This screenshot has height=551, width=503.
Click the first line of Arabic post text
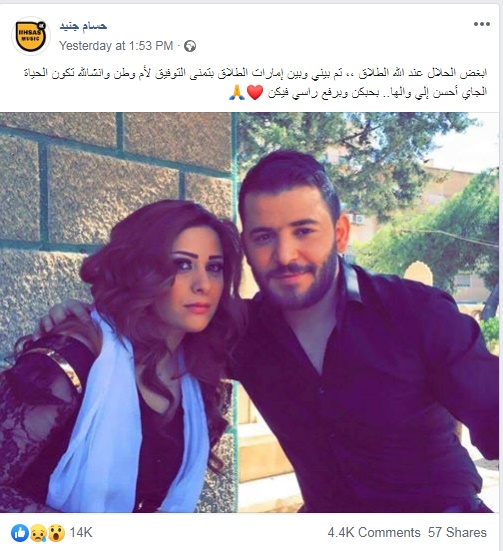point(256,73)
